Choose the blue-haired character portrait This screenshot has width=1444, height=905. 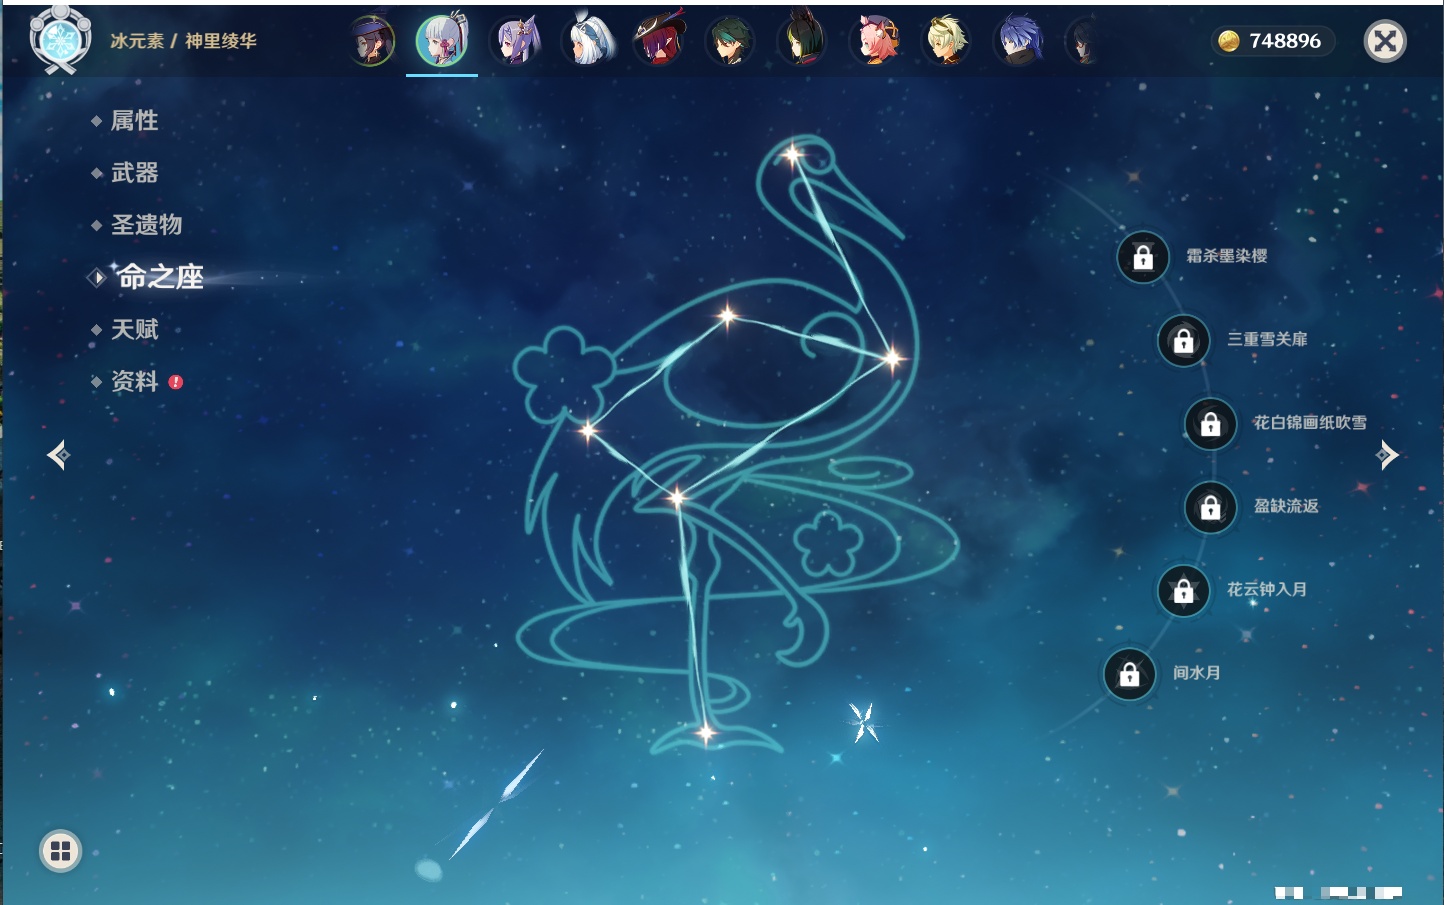pyautogui.click(x=1018, y=42)
